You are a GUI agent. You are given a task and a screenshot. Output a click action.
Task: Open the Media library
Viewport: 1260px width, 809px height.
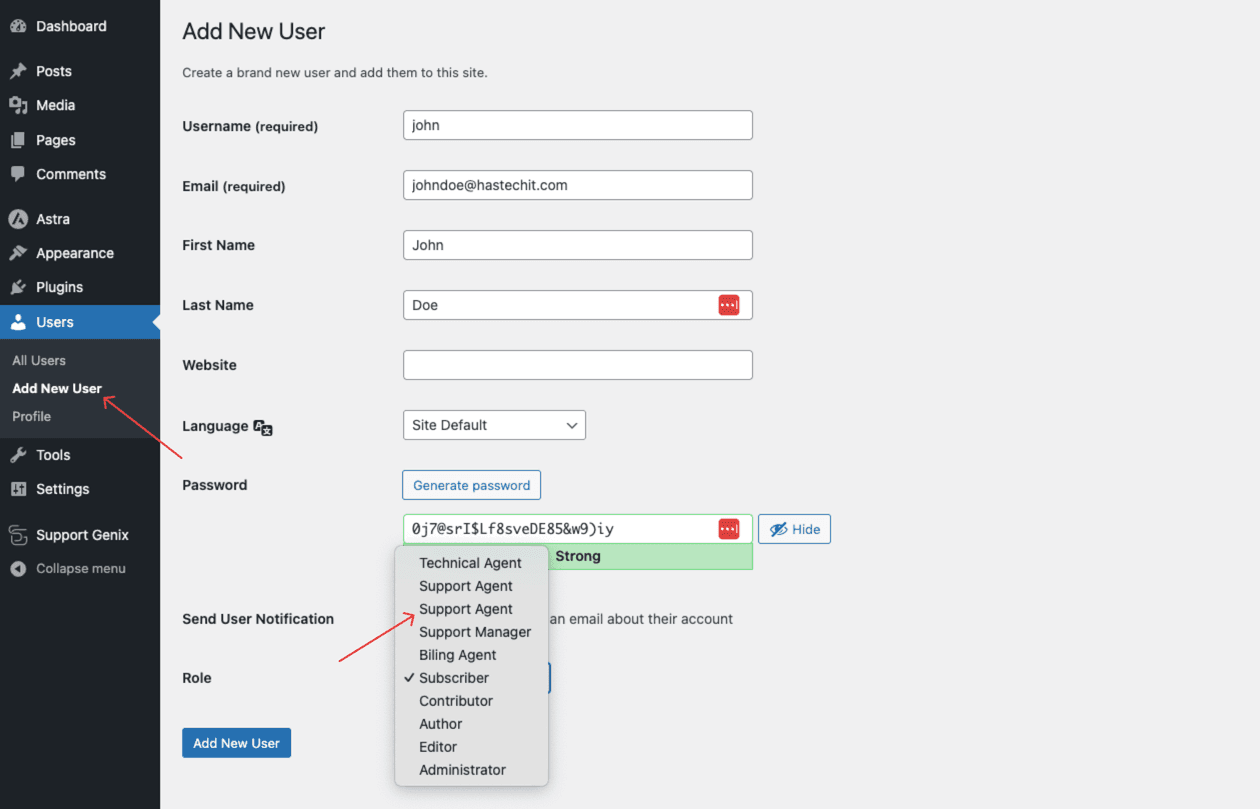coord(55,105)
